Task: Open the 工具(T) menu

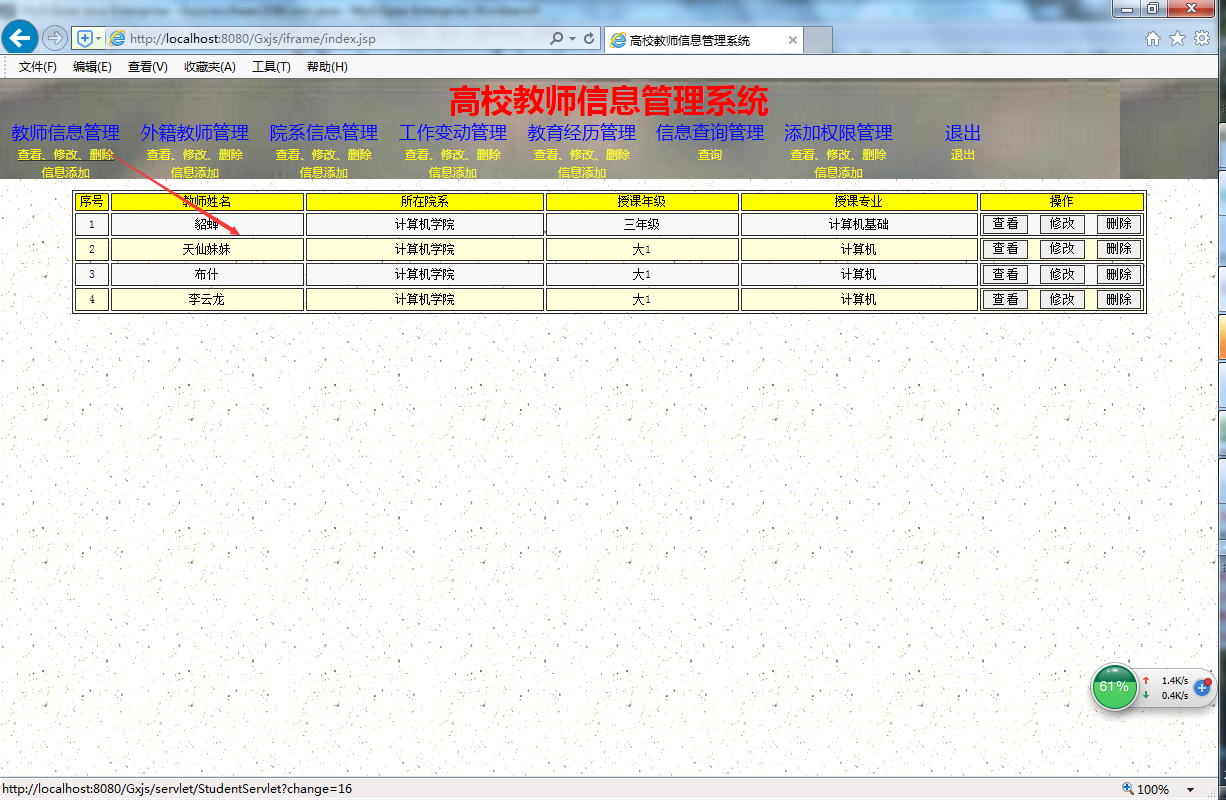Action: (271, 67)
